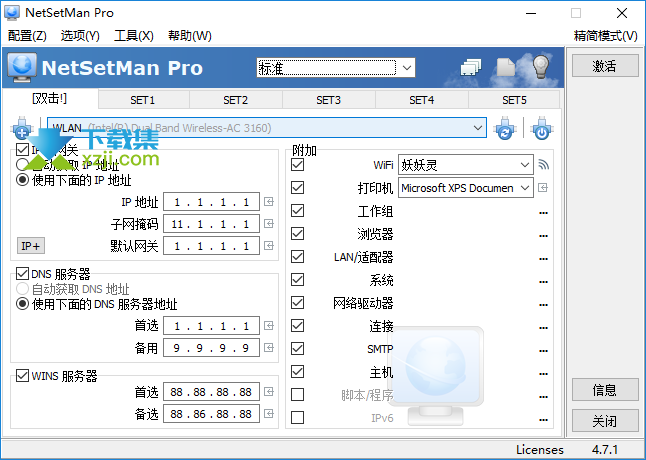Click the DNS 备用 9.9.9.9 field
Image resolution: width=646 pixels, height=460 pixels.
coord(211,348)
